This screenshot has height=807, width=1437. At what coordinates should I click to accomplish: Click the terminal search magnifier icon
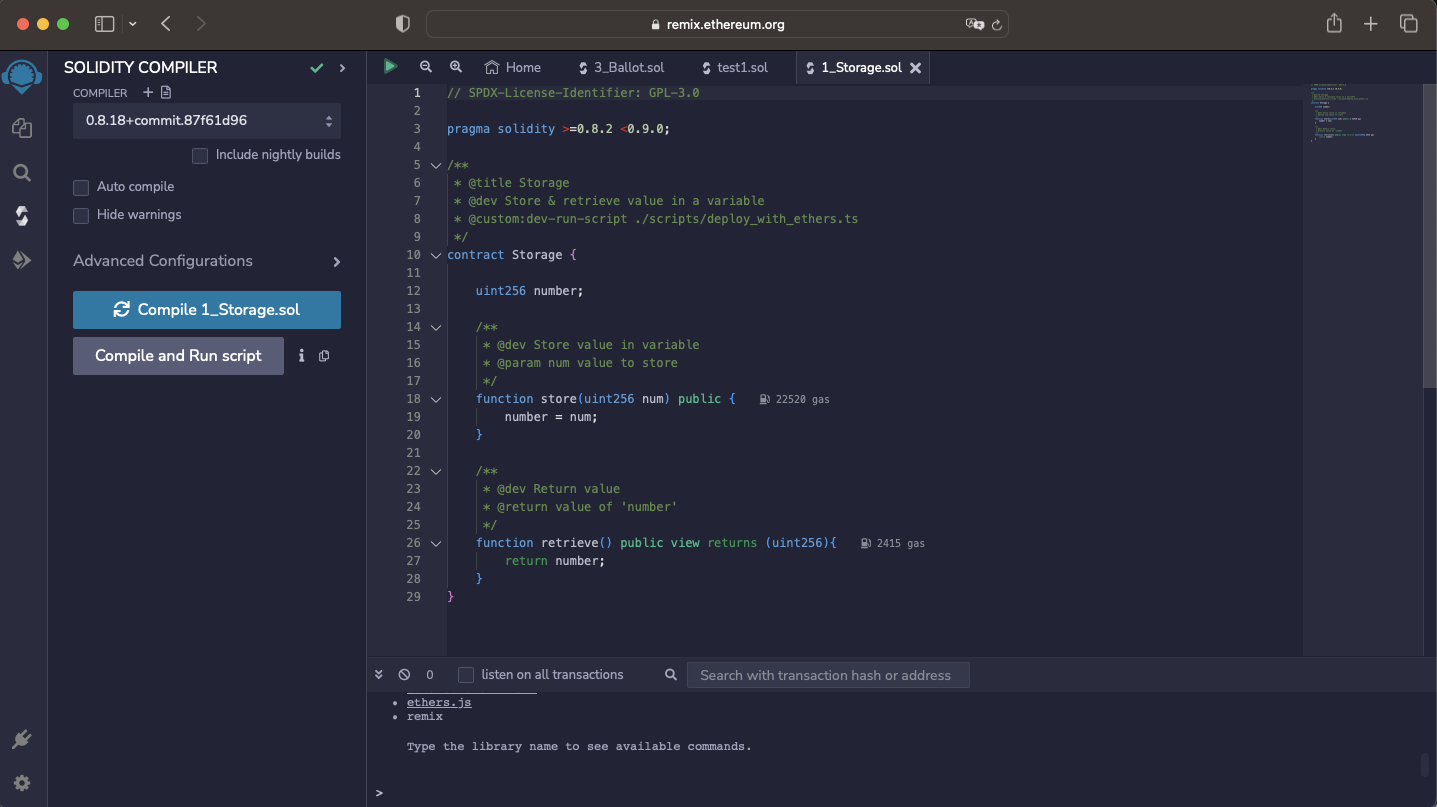point(671,675)
